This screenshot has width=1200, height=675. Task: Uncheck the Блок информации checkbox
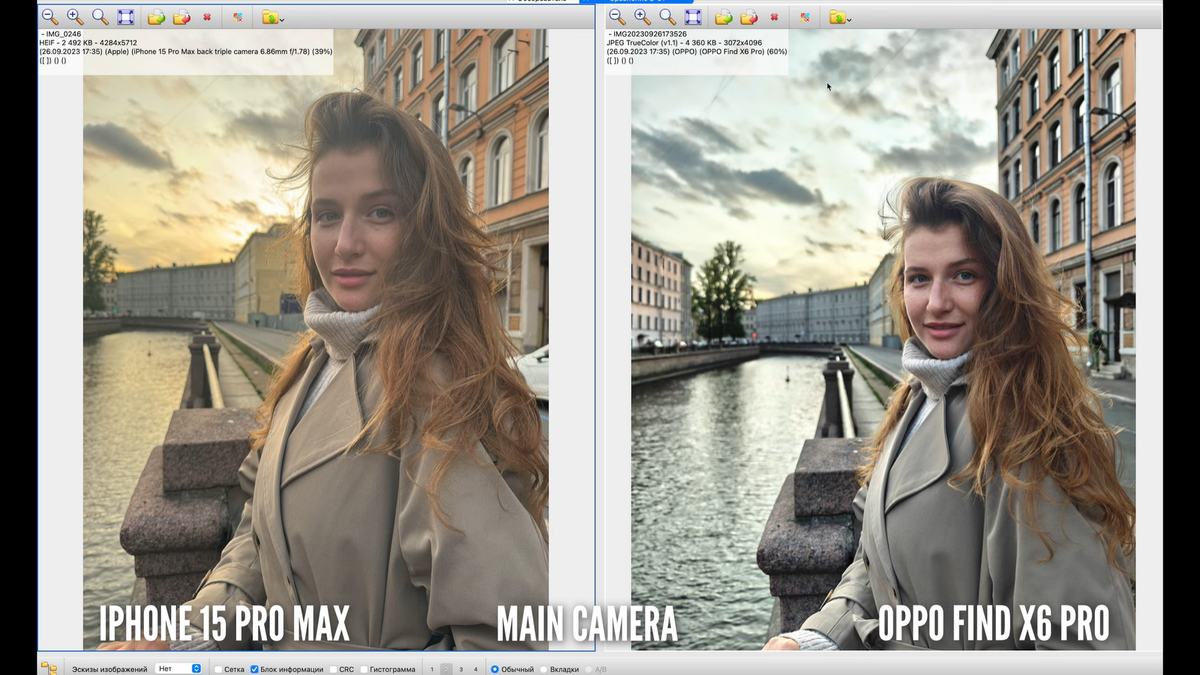pos(254,669)
